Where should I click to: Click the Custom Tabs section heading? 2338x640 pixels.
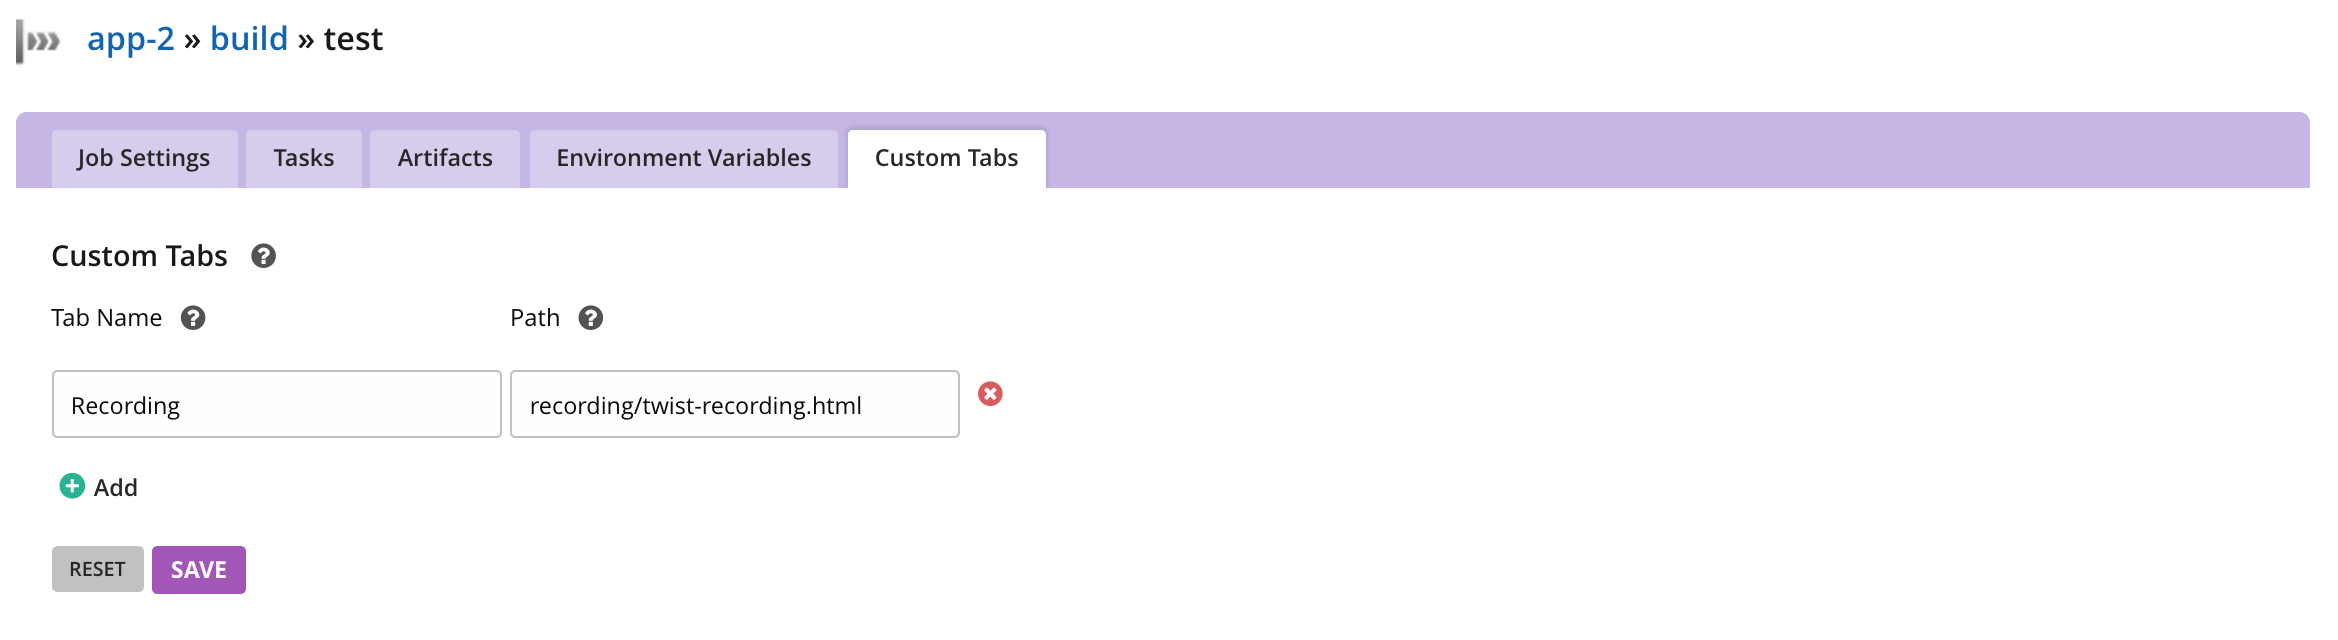[x=140, y=256]
